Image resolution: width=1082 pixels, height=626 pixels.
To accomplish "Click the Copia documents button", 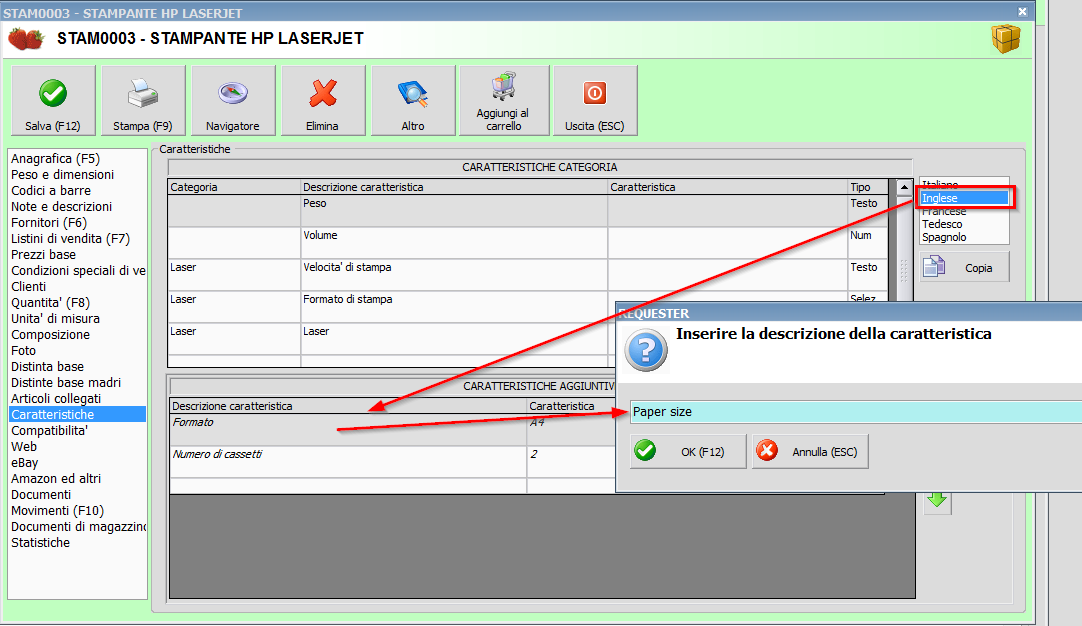I will tap(965, 267).
